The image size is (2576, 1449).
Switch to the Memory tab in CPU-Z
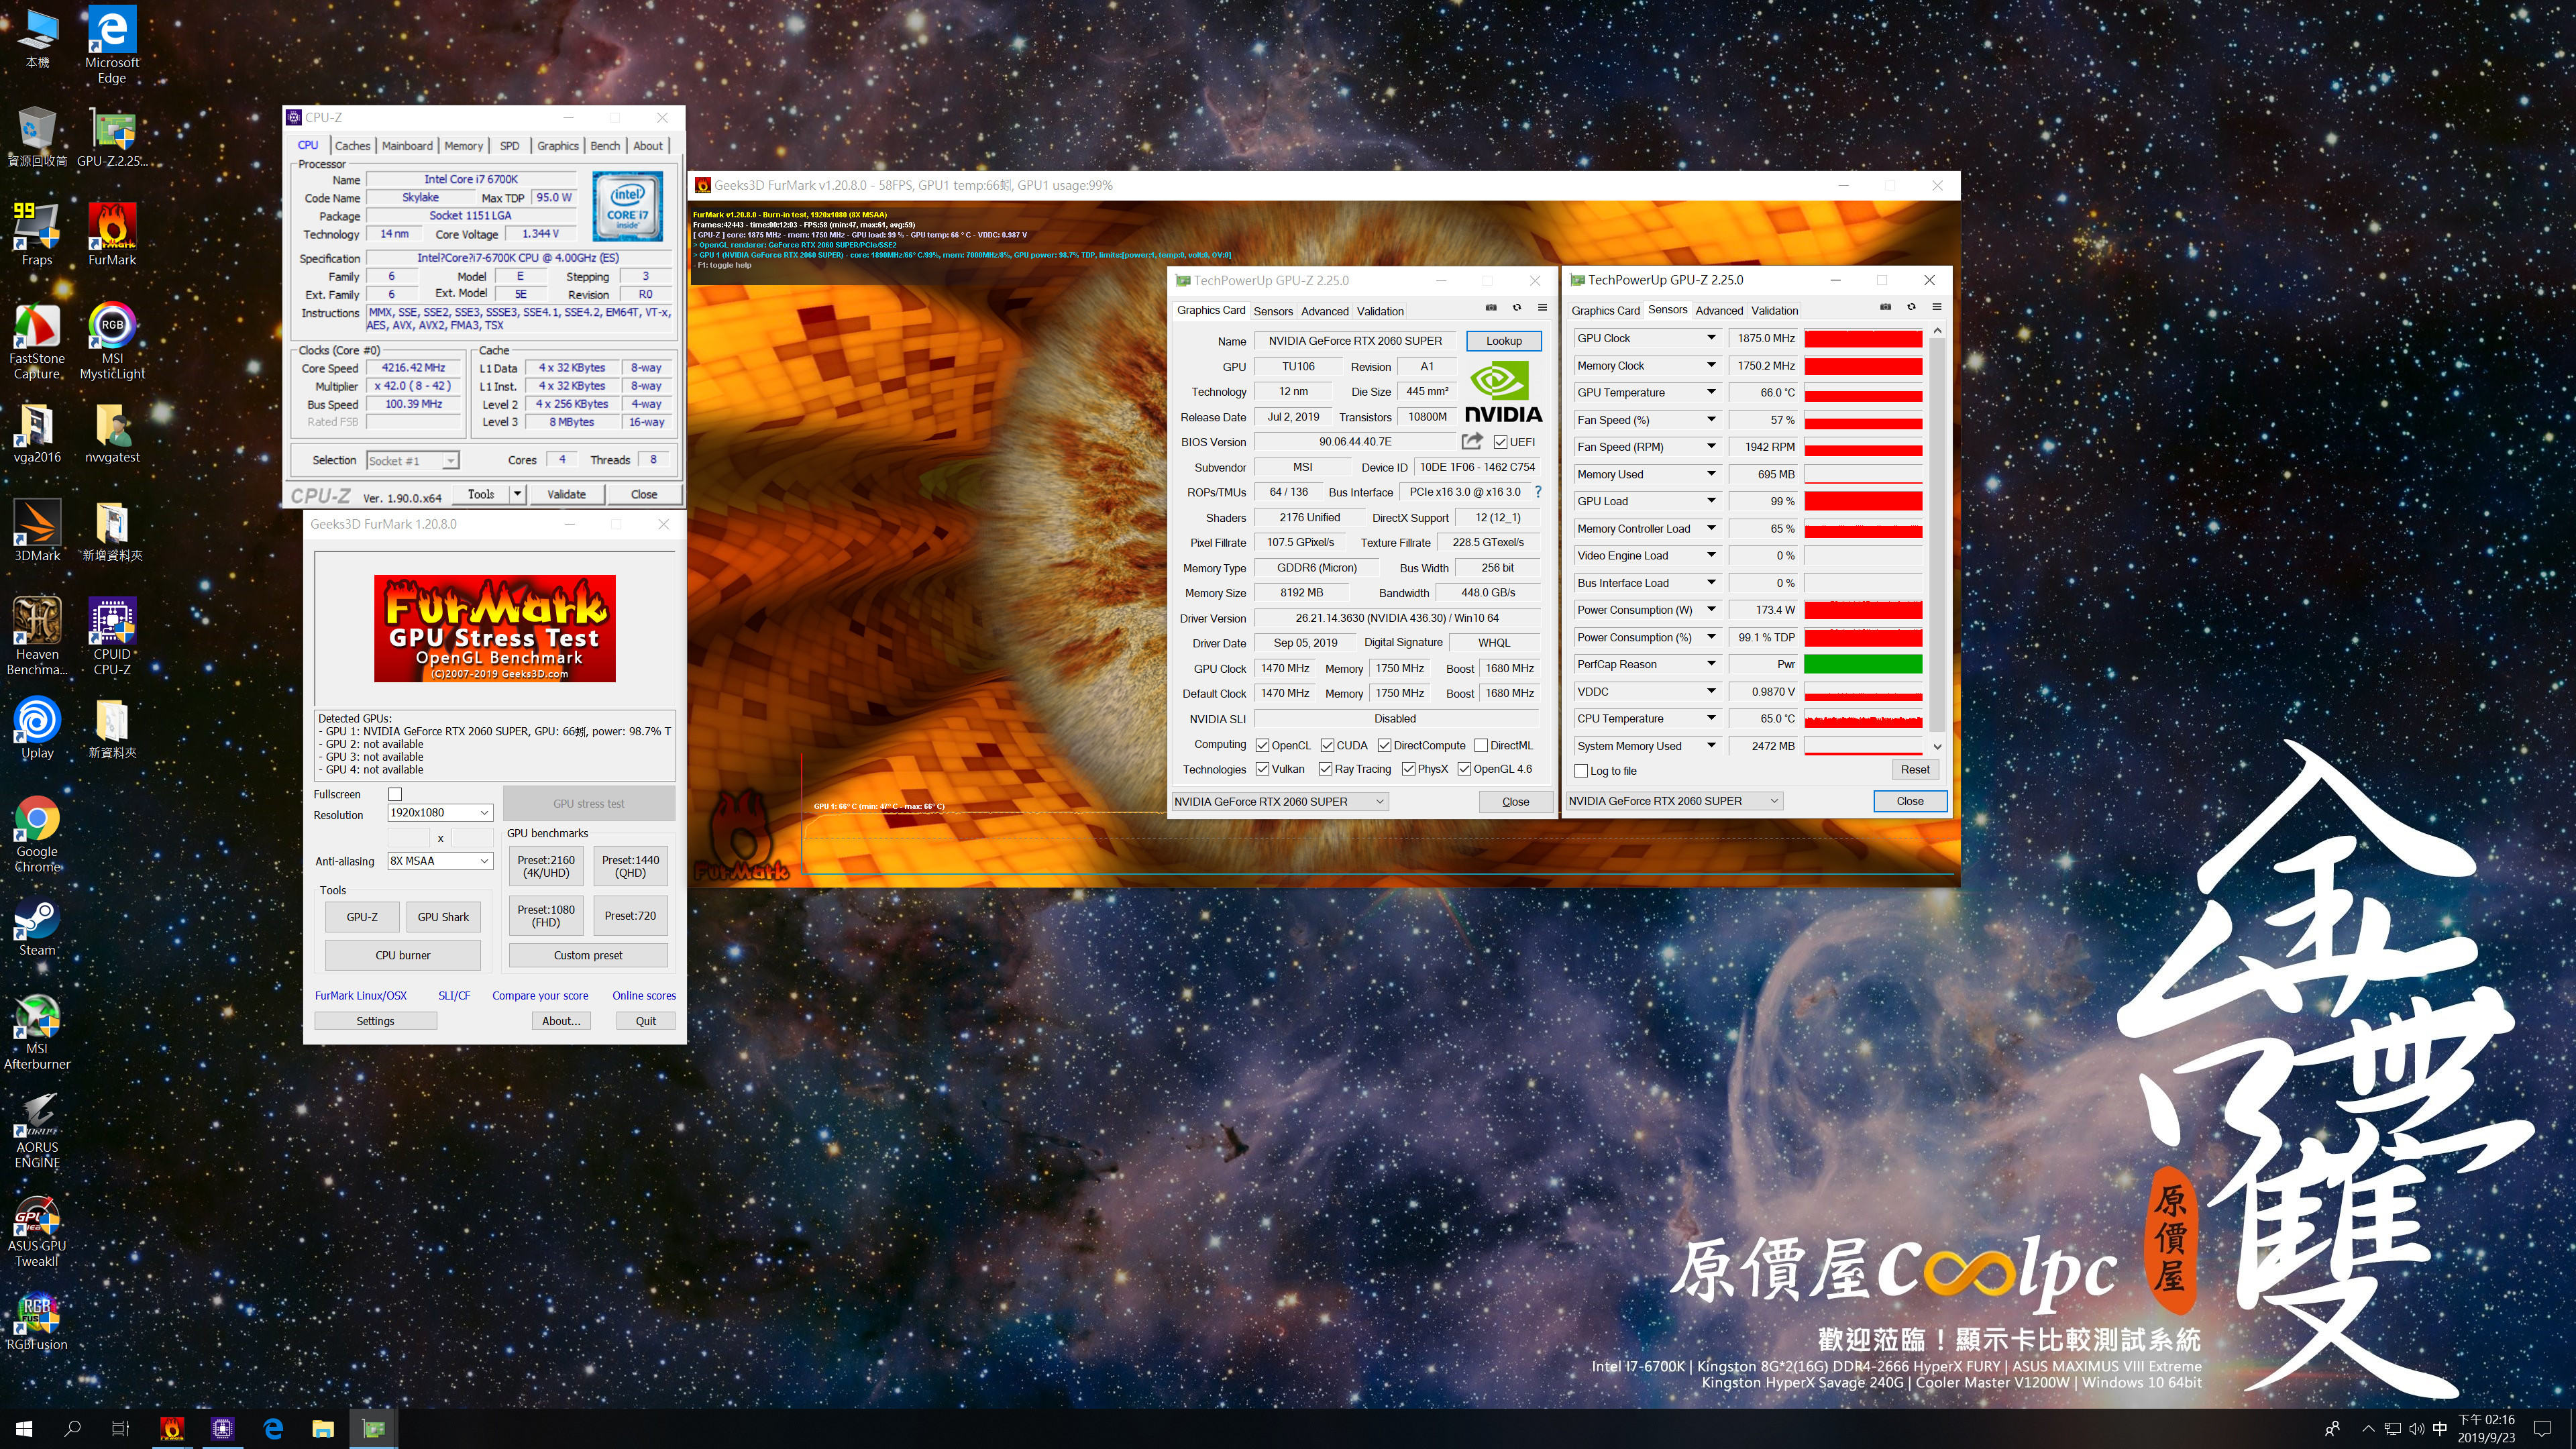[463, 145]
